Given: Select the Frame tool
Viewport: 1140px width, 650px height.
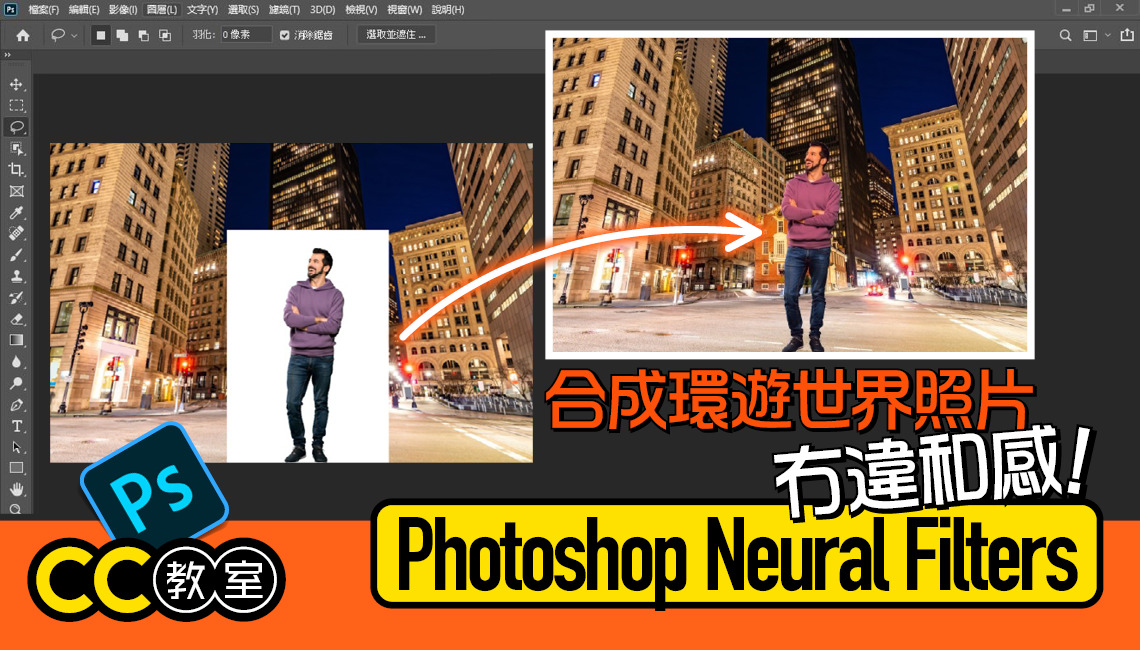Looking at the screenshot, I should click(x=16, y=191).
